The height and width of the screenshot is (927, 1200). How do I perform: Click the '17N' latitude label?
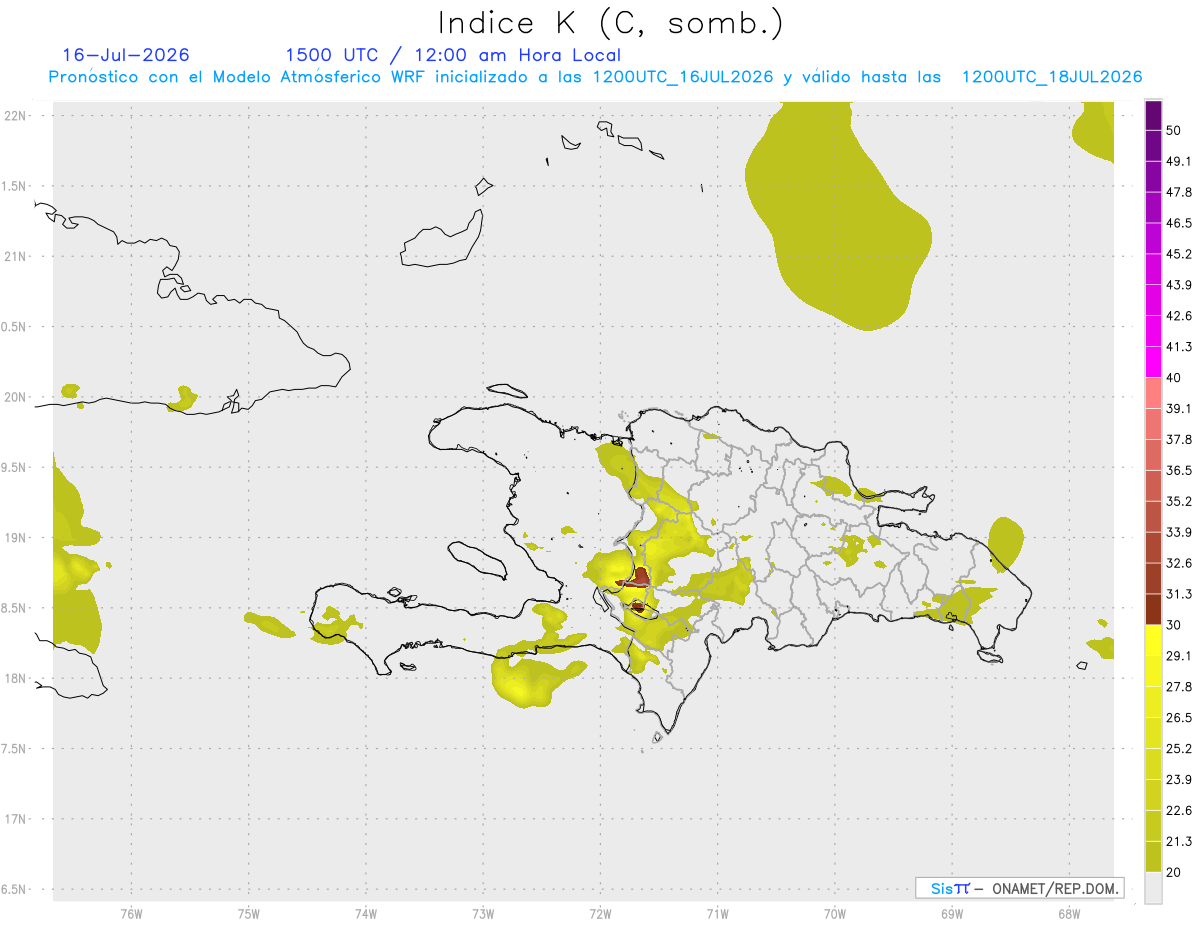click(15, 819)
